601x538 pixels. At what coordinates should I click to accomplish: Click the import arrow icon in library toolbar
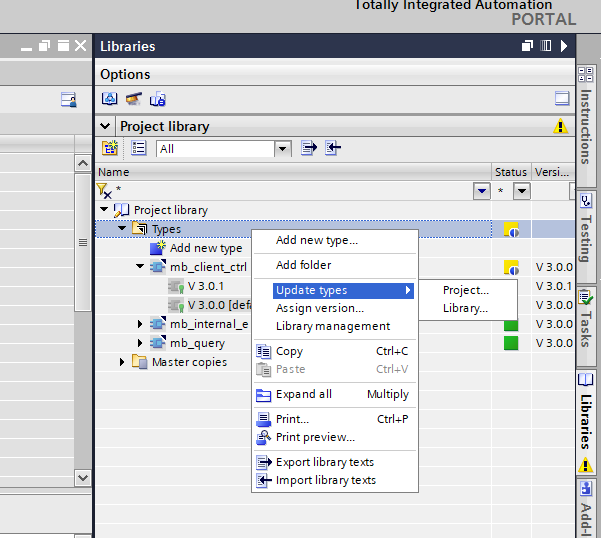[333, 148]
